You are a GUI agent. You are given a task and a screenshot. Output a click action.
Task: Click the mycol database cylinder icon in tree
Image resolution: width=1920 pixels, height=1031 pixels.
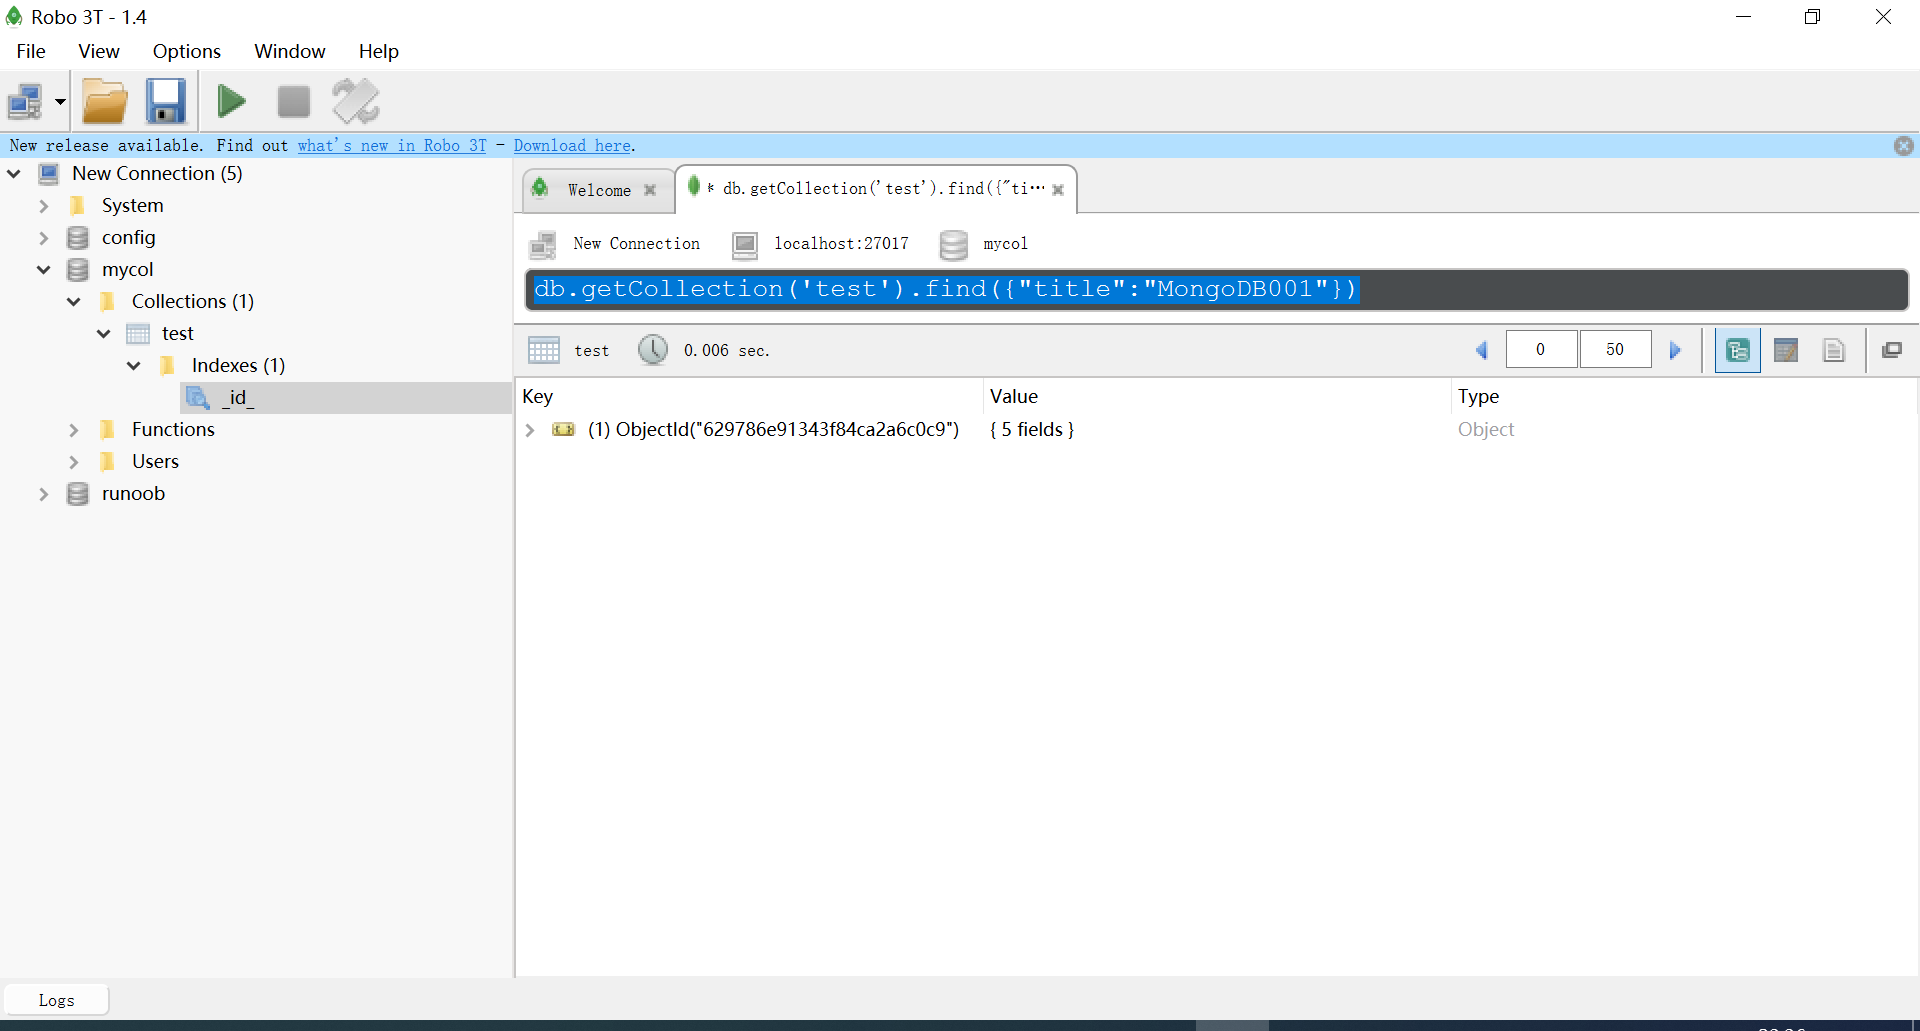[x=78, y=270]
